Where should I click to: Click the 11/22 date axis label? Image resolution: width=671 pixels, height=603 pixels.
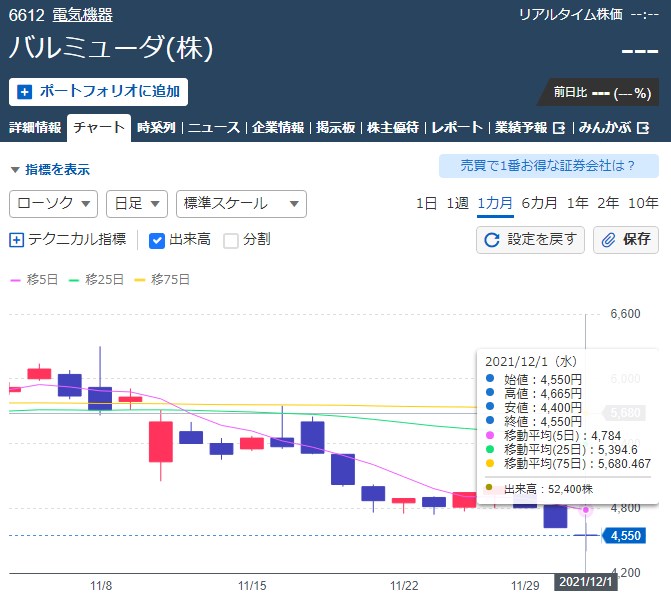(x=404, y=585)
